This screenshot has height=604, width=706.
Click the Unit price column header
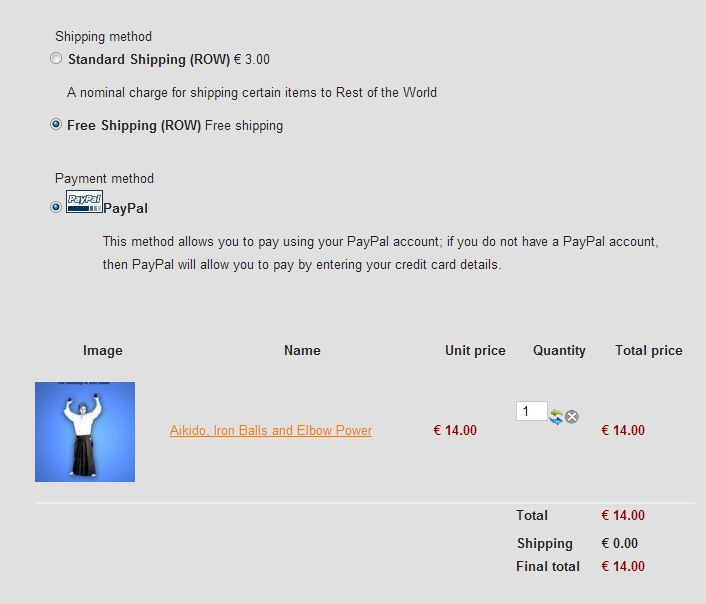coord(475,350)
